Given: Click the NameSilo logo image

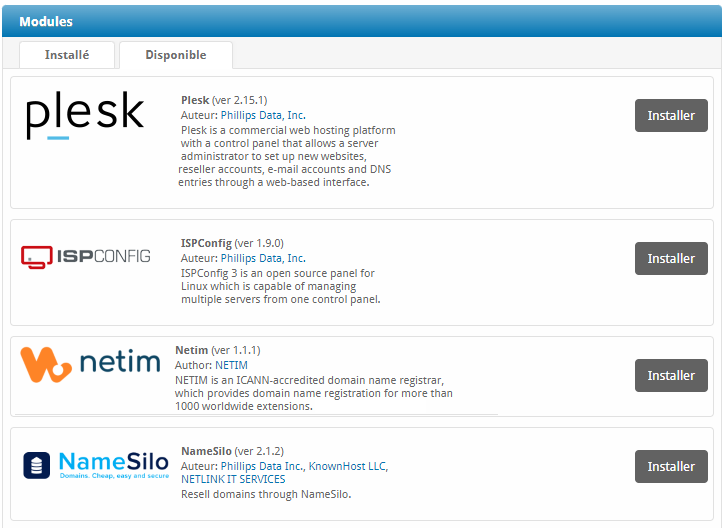Looking at the screenshot, I should (x=96, y=465).
